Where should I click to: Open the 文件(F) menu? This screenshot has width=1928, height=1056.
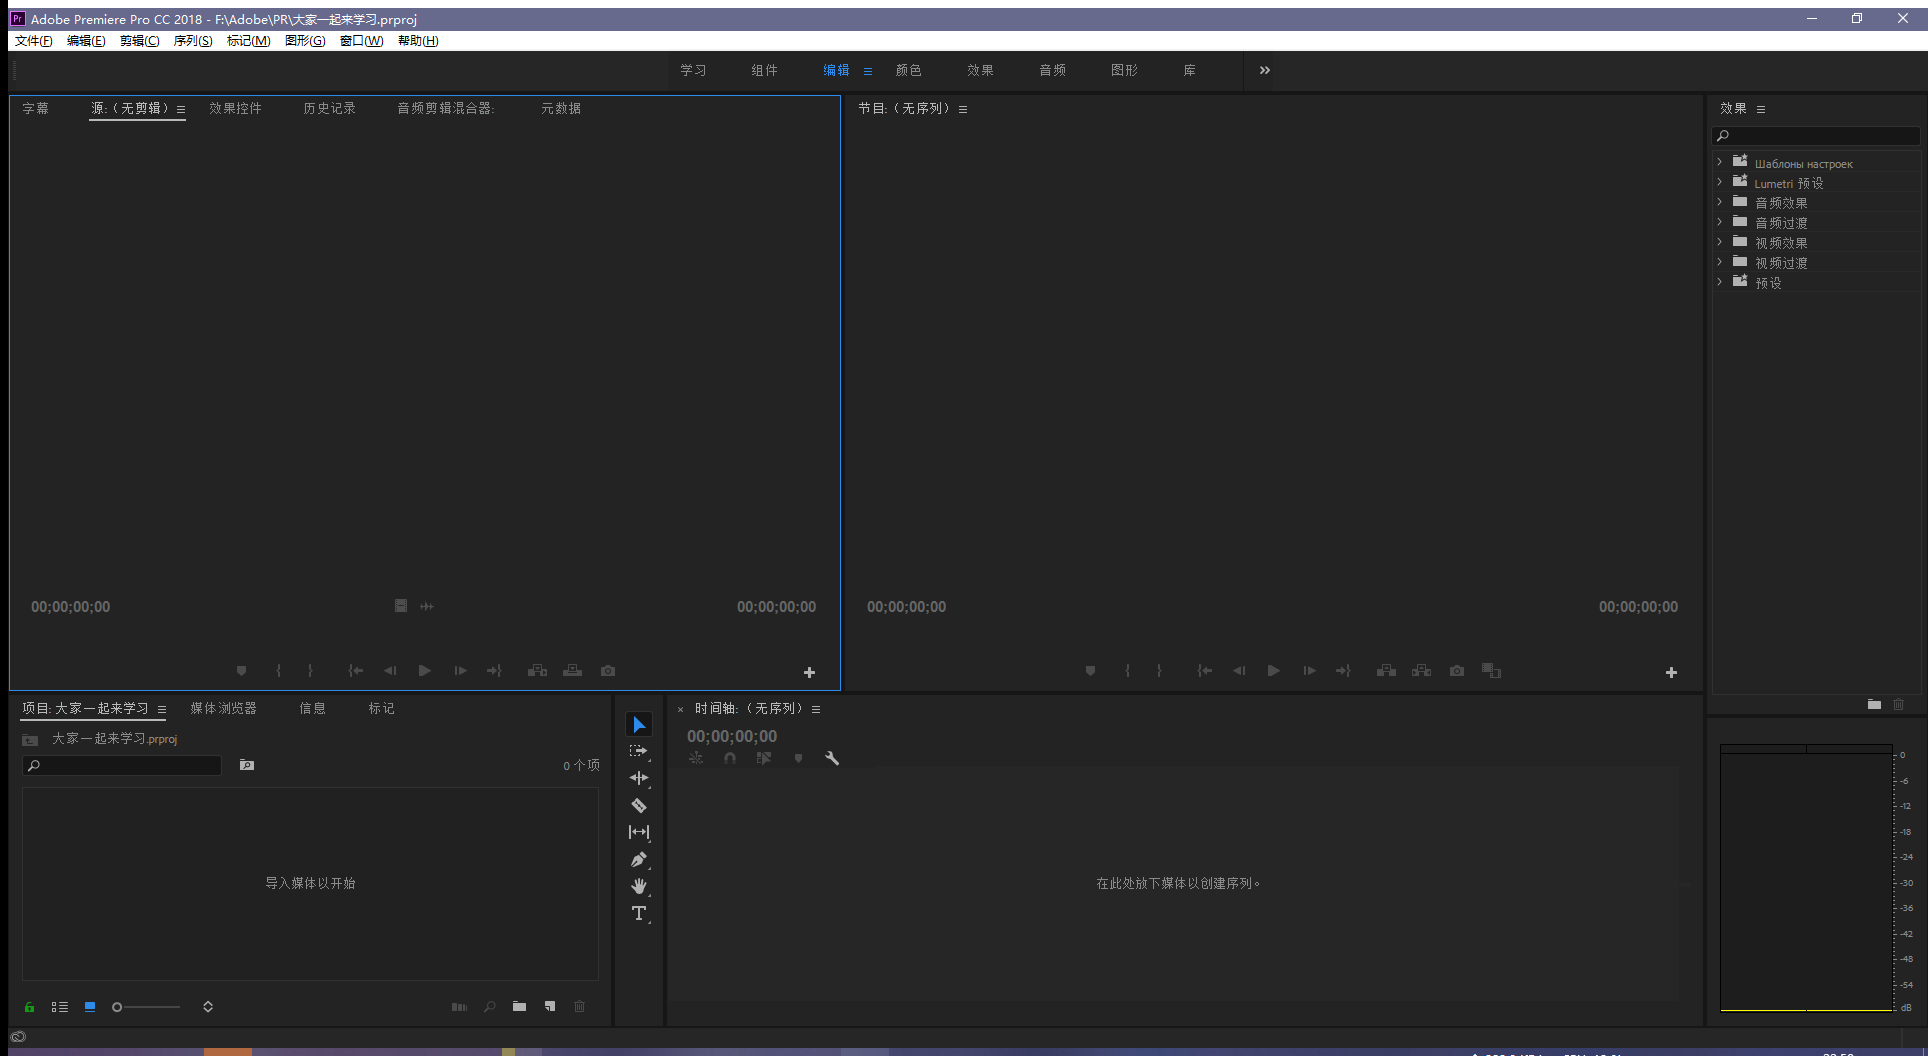pos(33,41)
